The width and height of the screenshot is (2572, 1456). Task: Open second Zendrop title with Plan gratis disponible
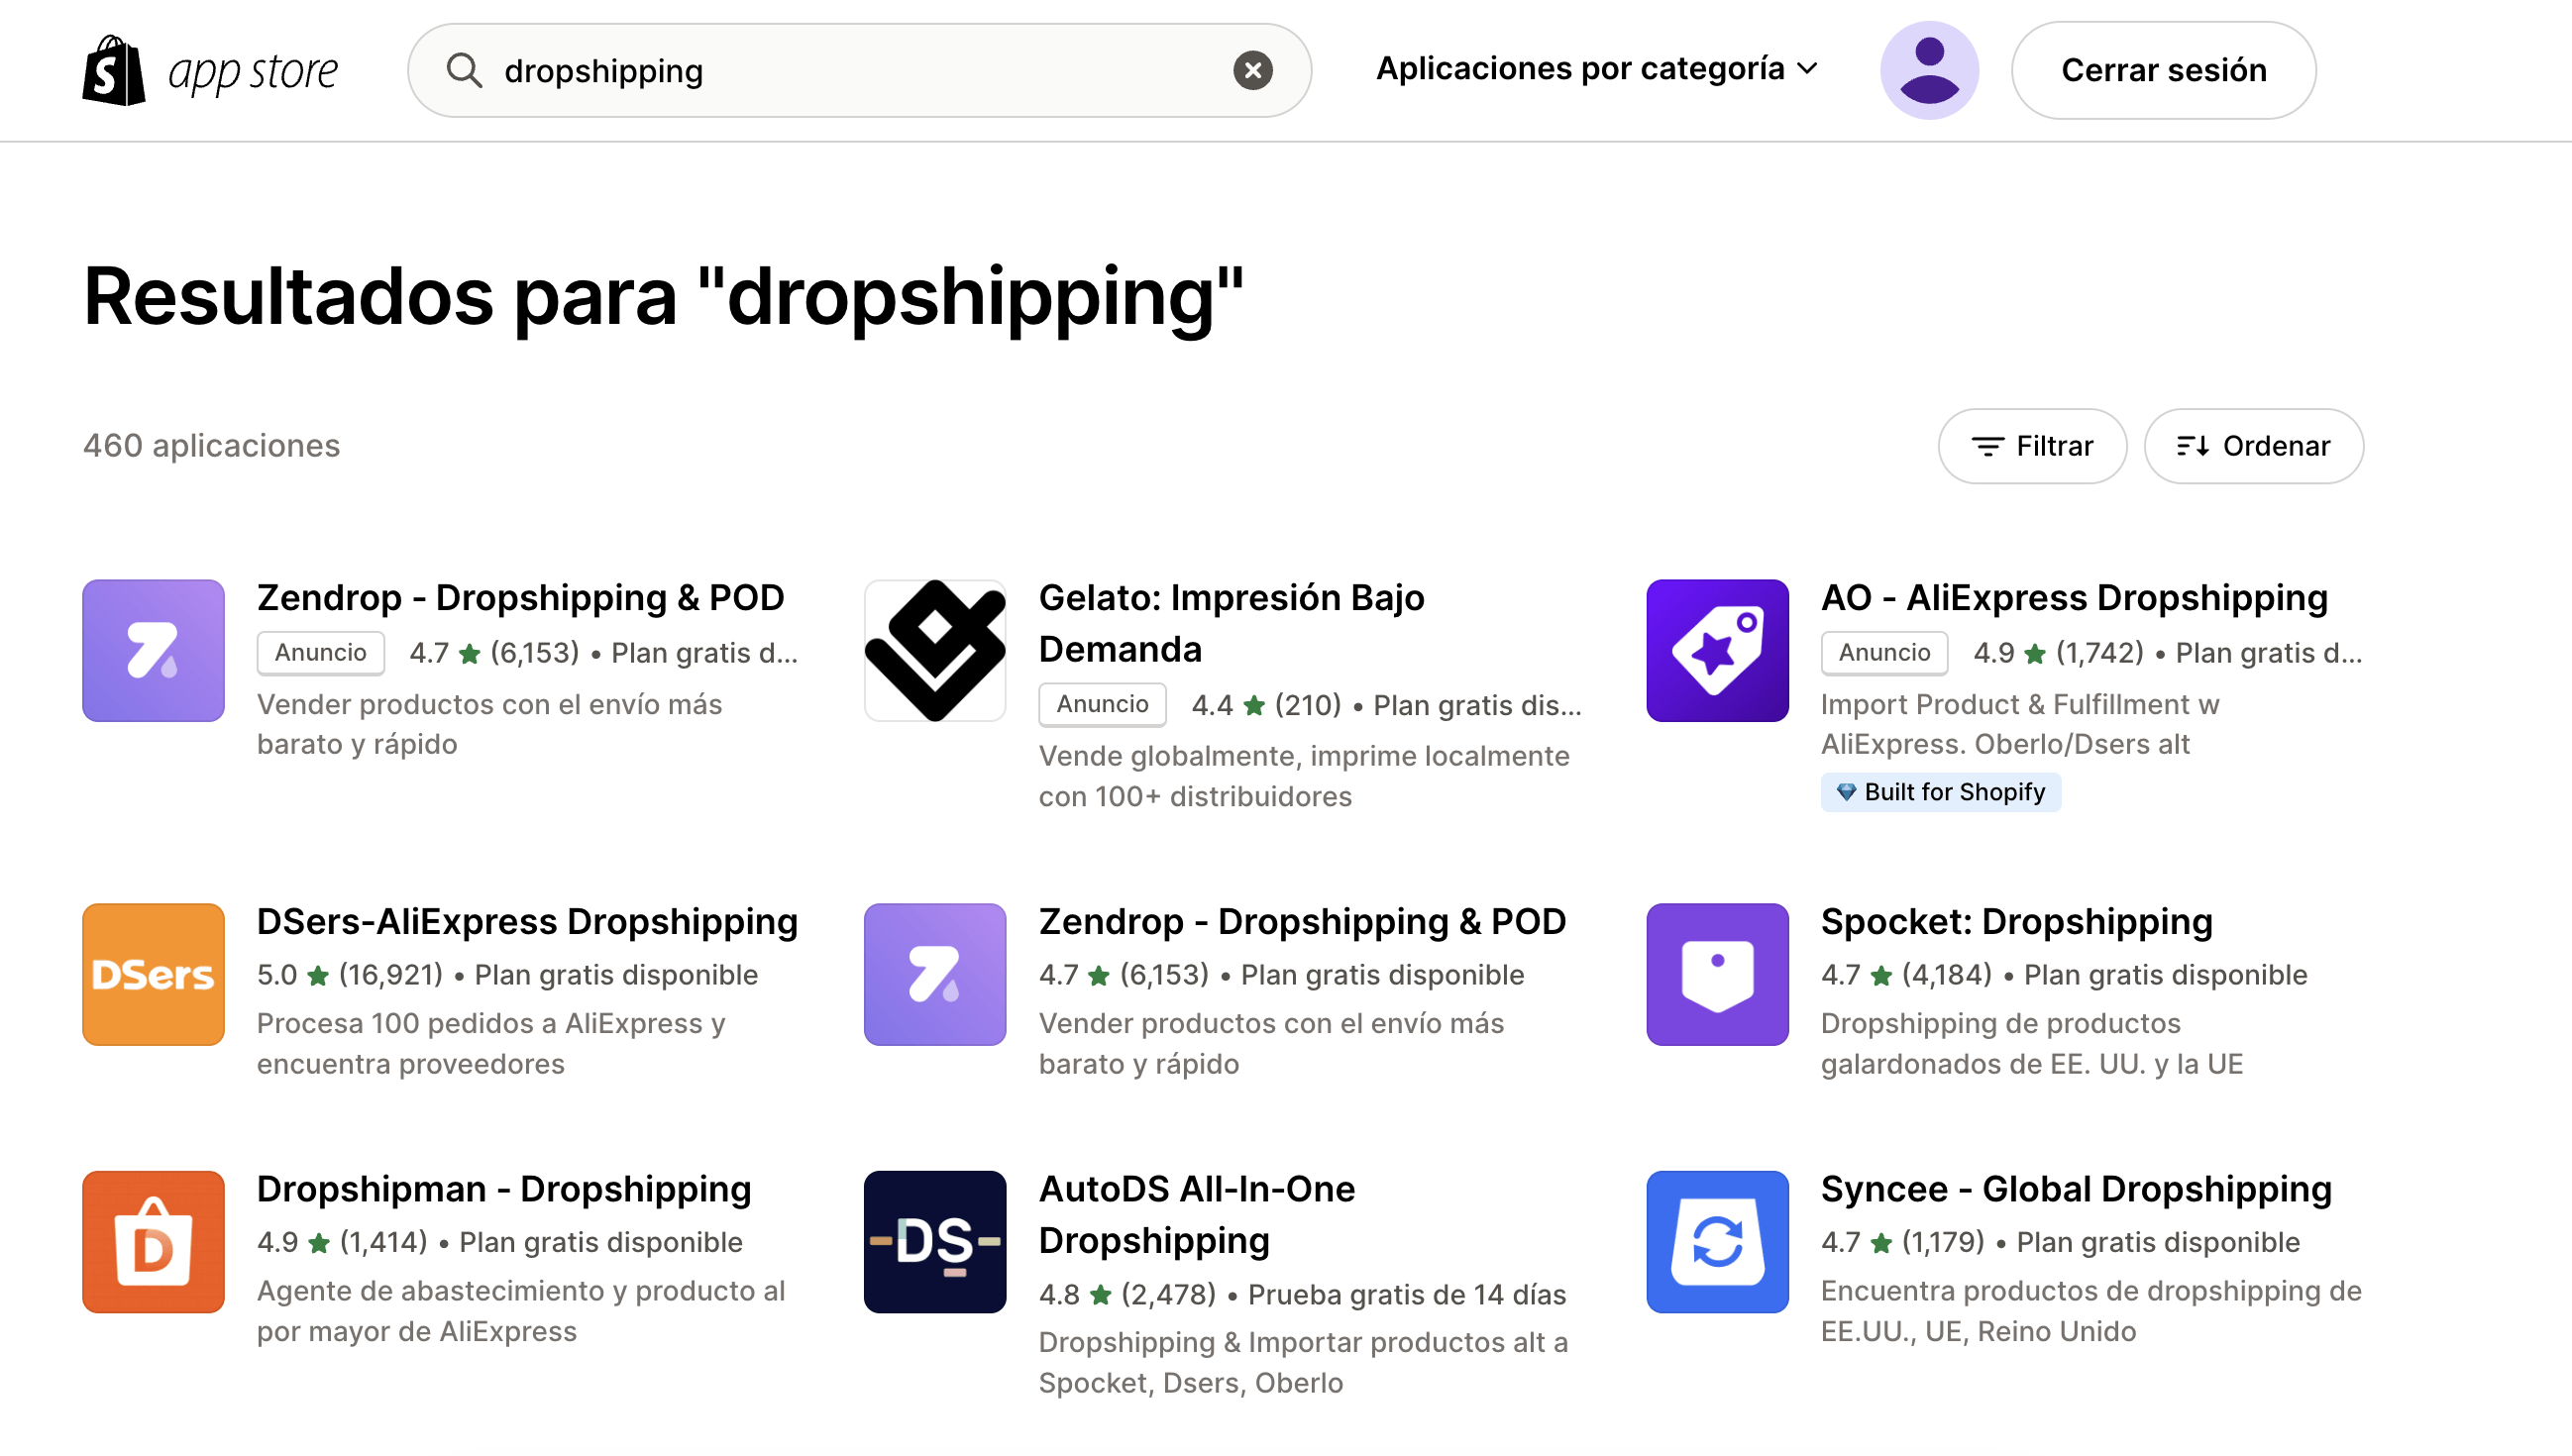[1302, 921]
